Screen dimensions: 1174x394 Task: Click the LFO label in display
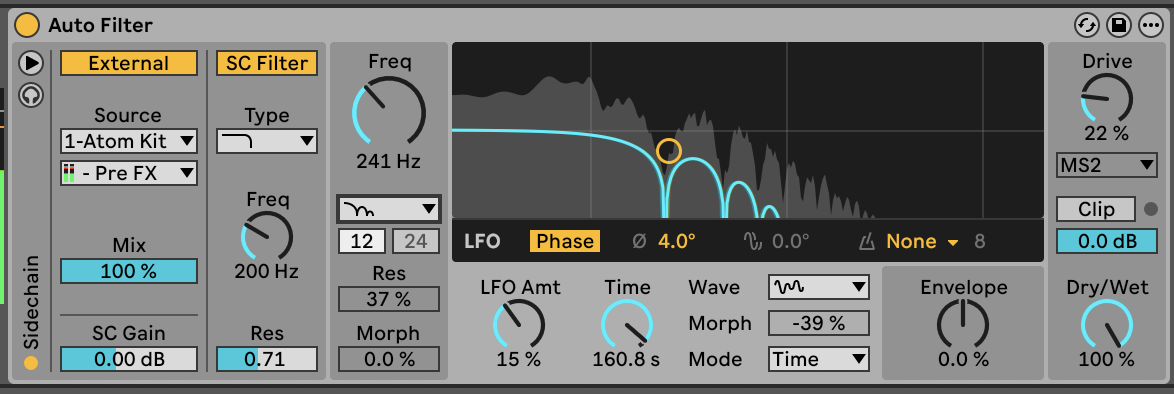tap(482, 241)
